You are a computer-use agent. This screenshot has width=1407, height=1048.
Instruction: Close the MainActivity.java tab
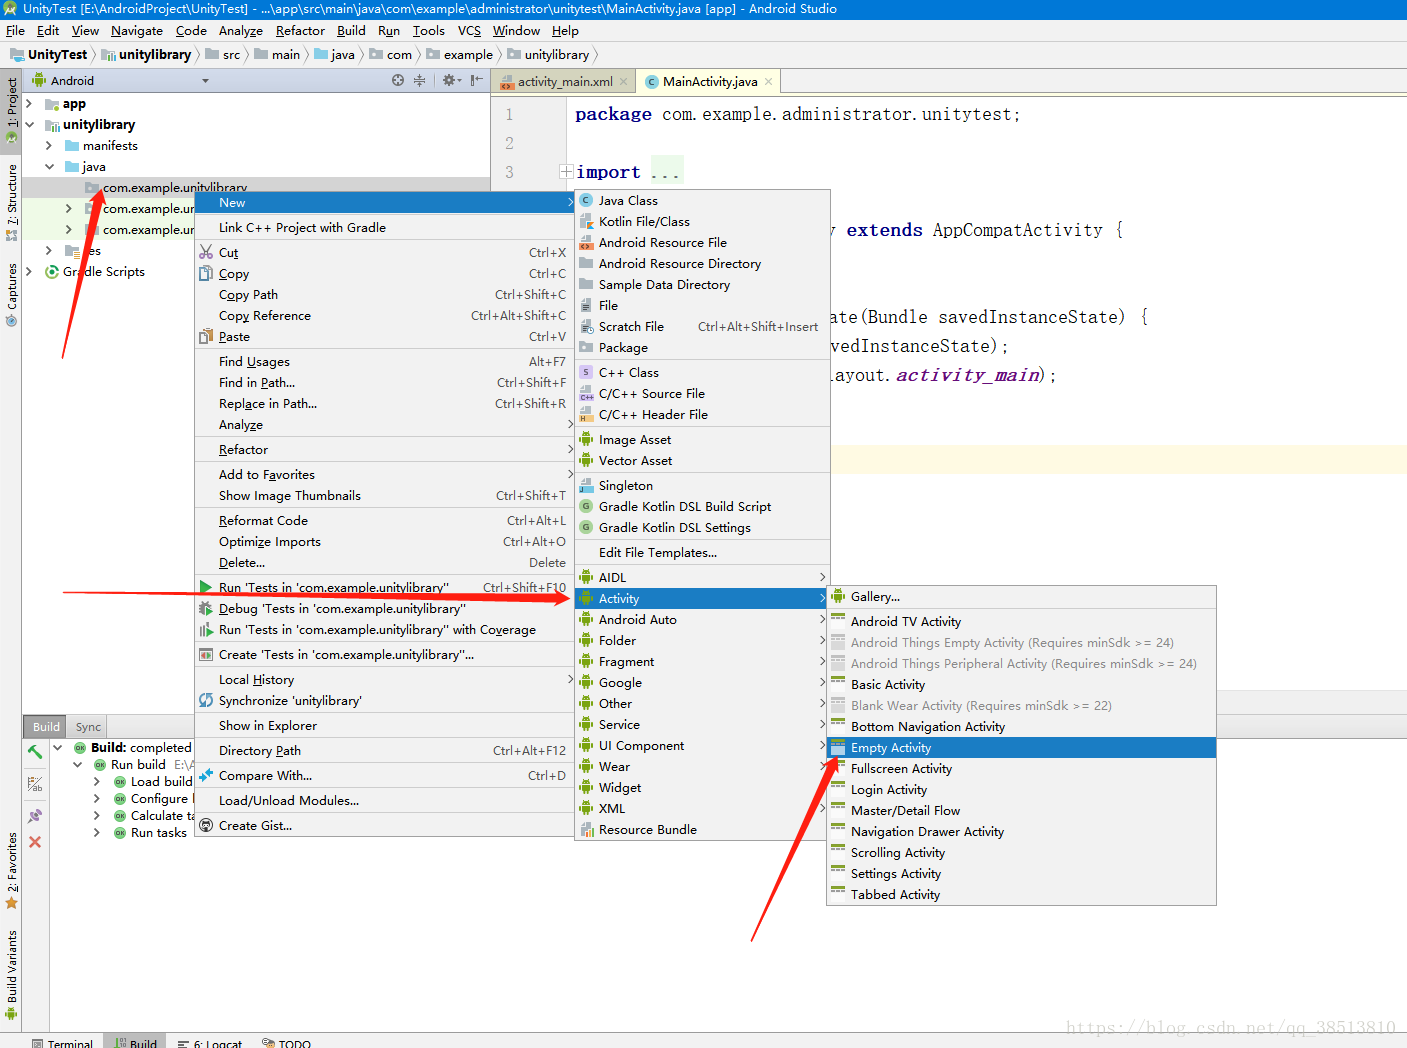point(769,82)
